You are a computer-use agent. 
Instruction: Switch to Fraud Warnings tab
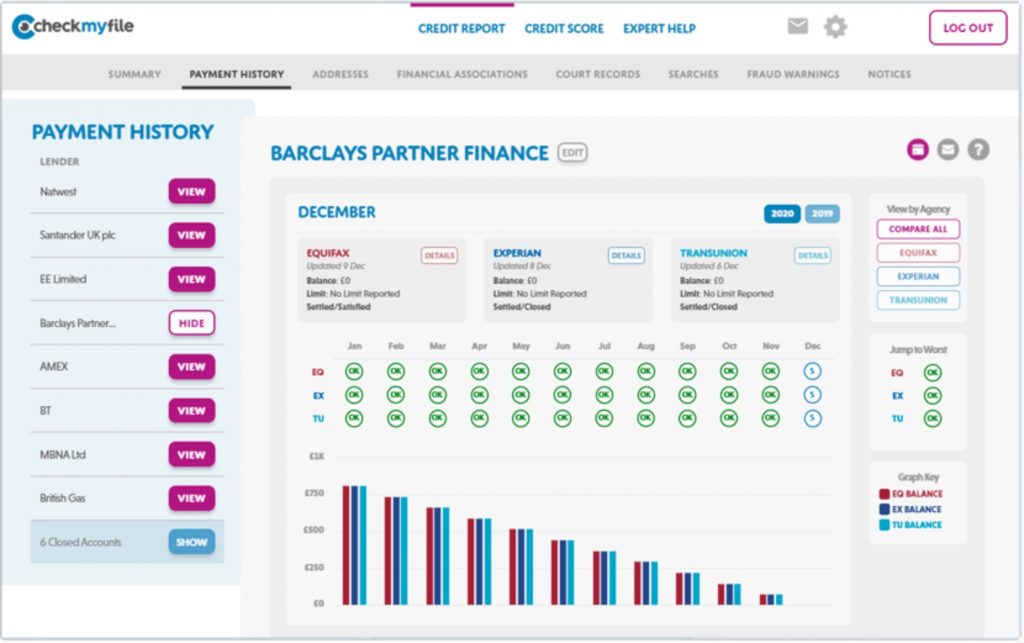coord(793,74)
